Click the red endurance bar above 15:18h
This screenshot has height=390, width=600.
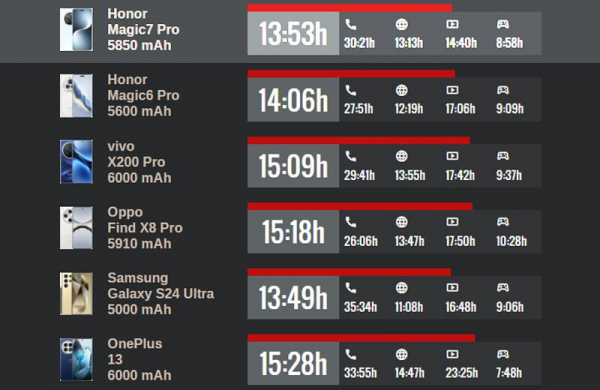(360, 206)
